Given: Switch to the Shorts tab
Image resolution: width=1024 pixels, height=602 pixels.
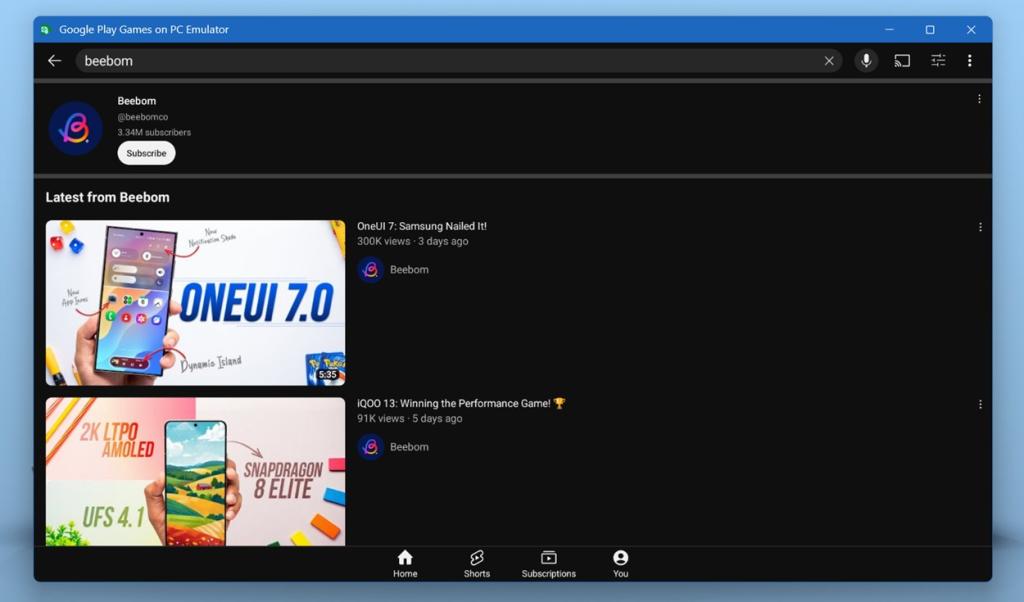Looking at the screenshot, I should pyautogui.click(x=477, y=563).
